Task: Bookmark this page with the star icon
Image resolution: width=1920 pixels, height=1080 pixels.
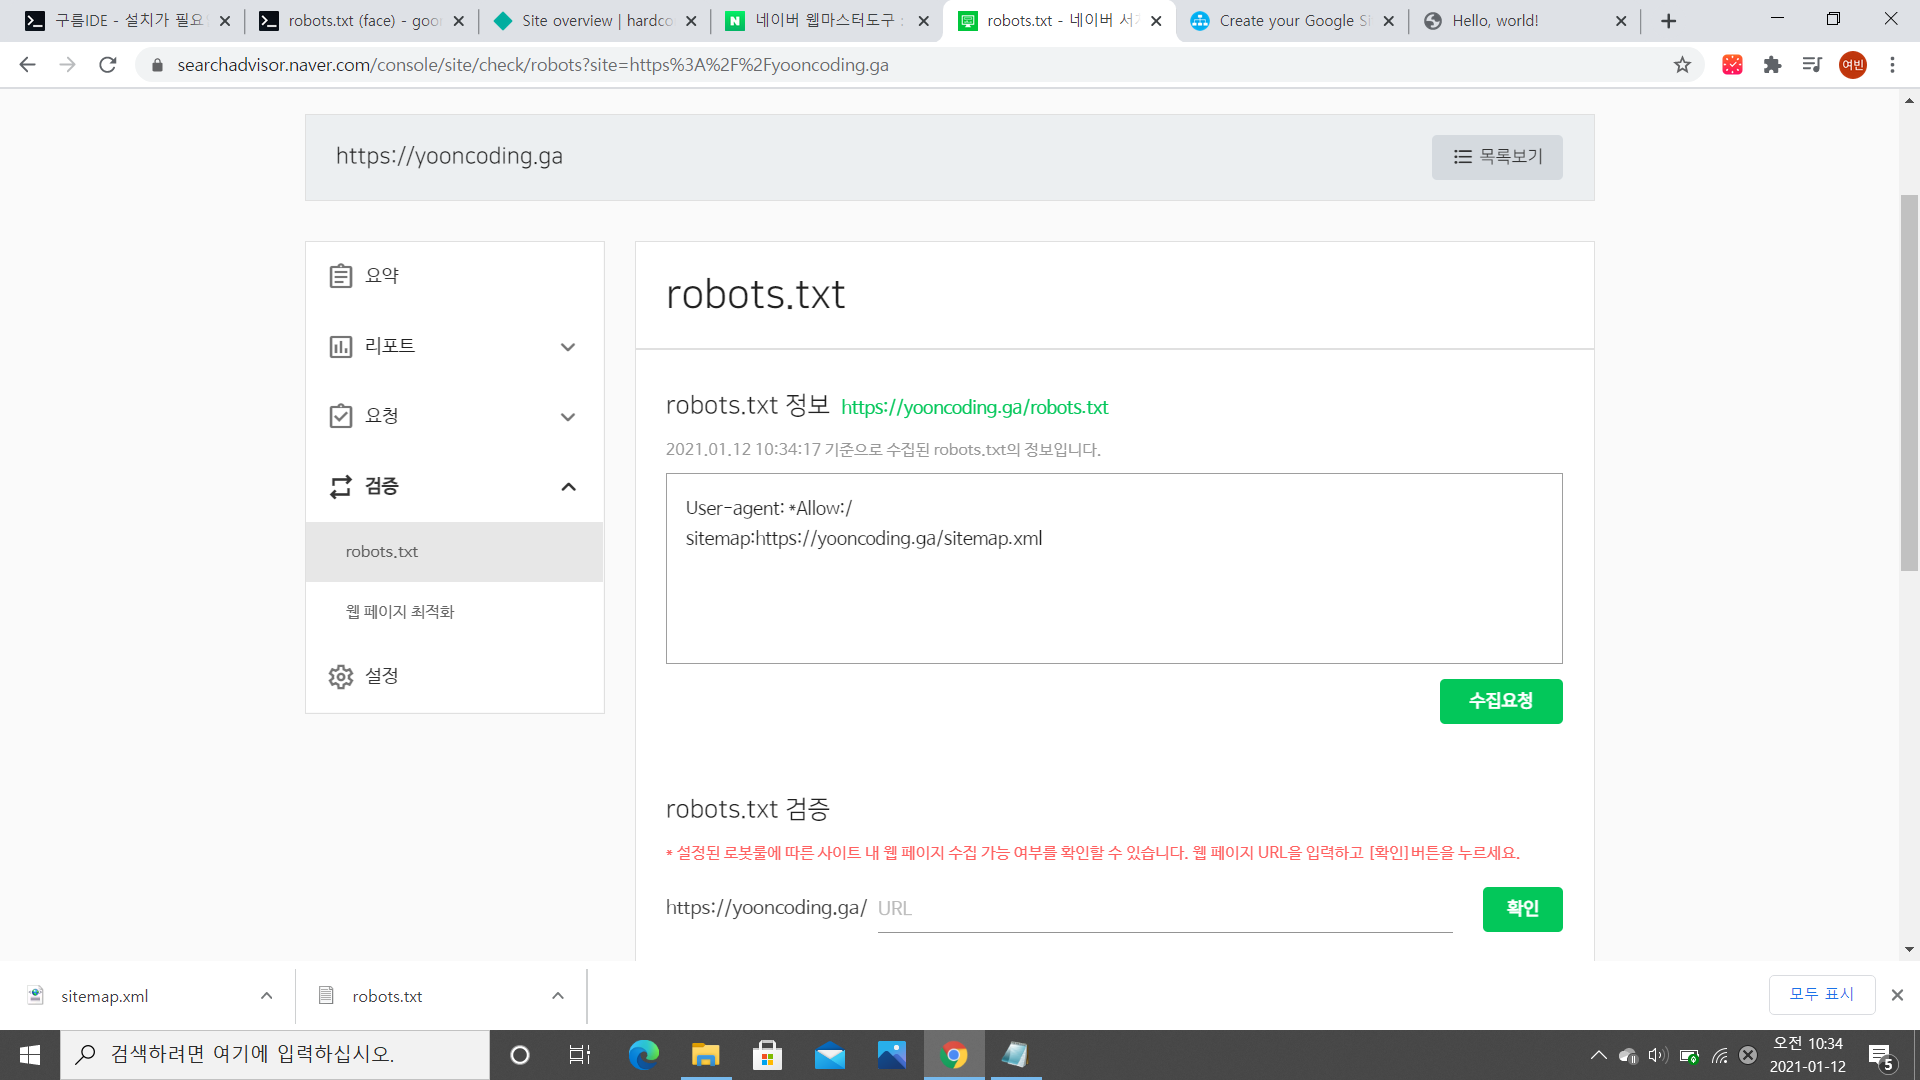Action: coord(1682,65)
